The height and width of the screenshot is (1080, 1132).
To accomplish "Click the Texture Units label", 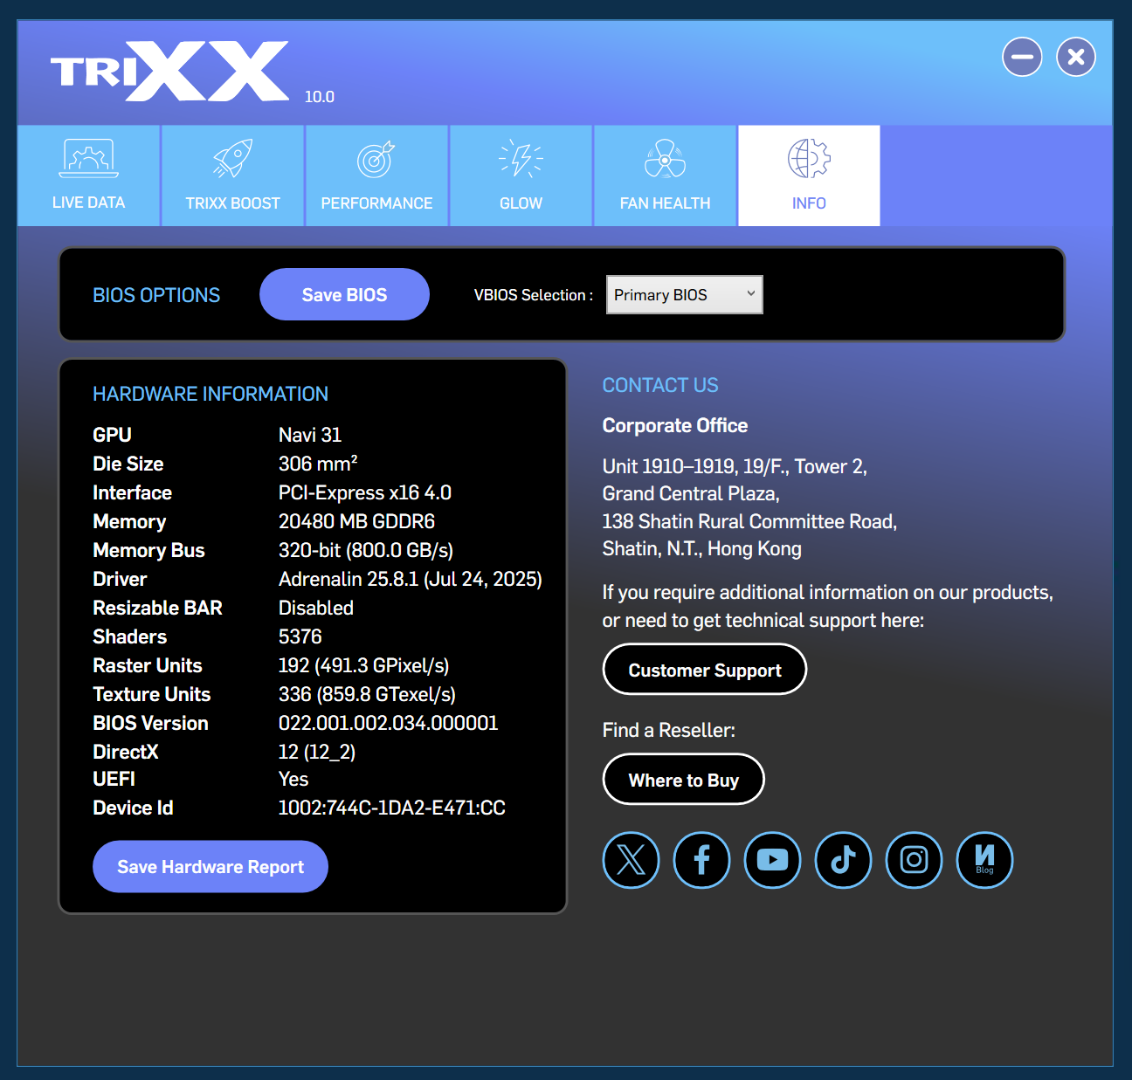I will [152, 694].
